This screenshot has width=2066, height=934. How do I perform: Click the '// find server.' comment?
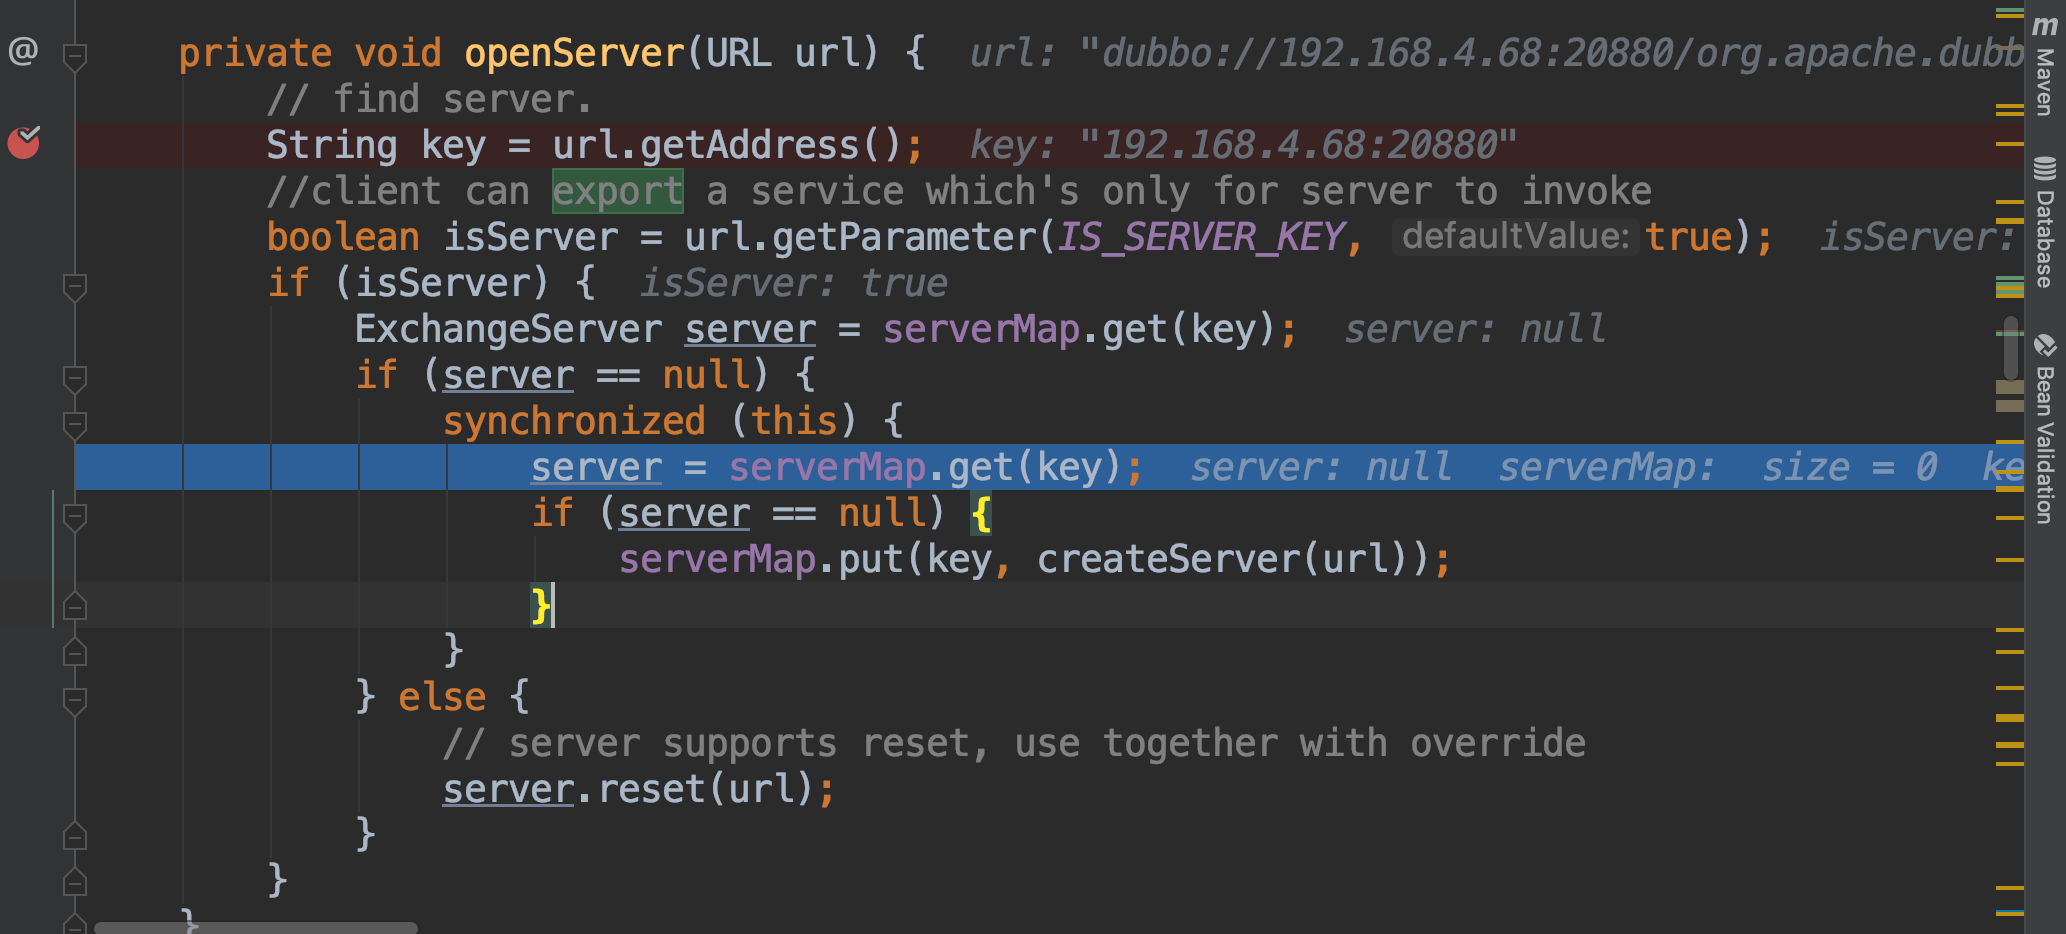[430, 99]
